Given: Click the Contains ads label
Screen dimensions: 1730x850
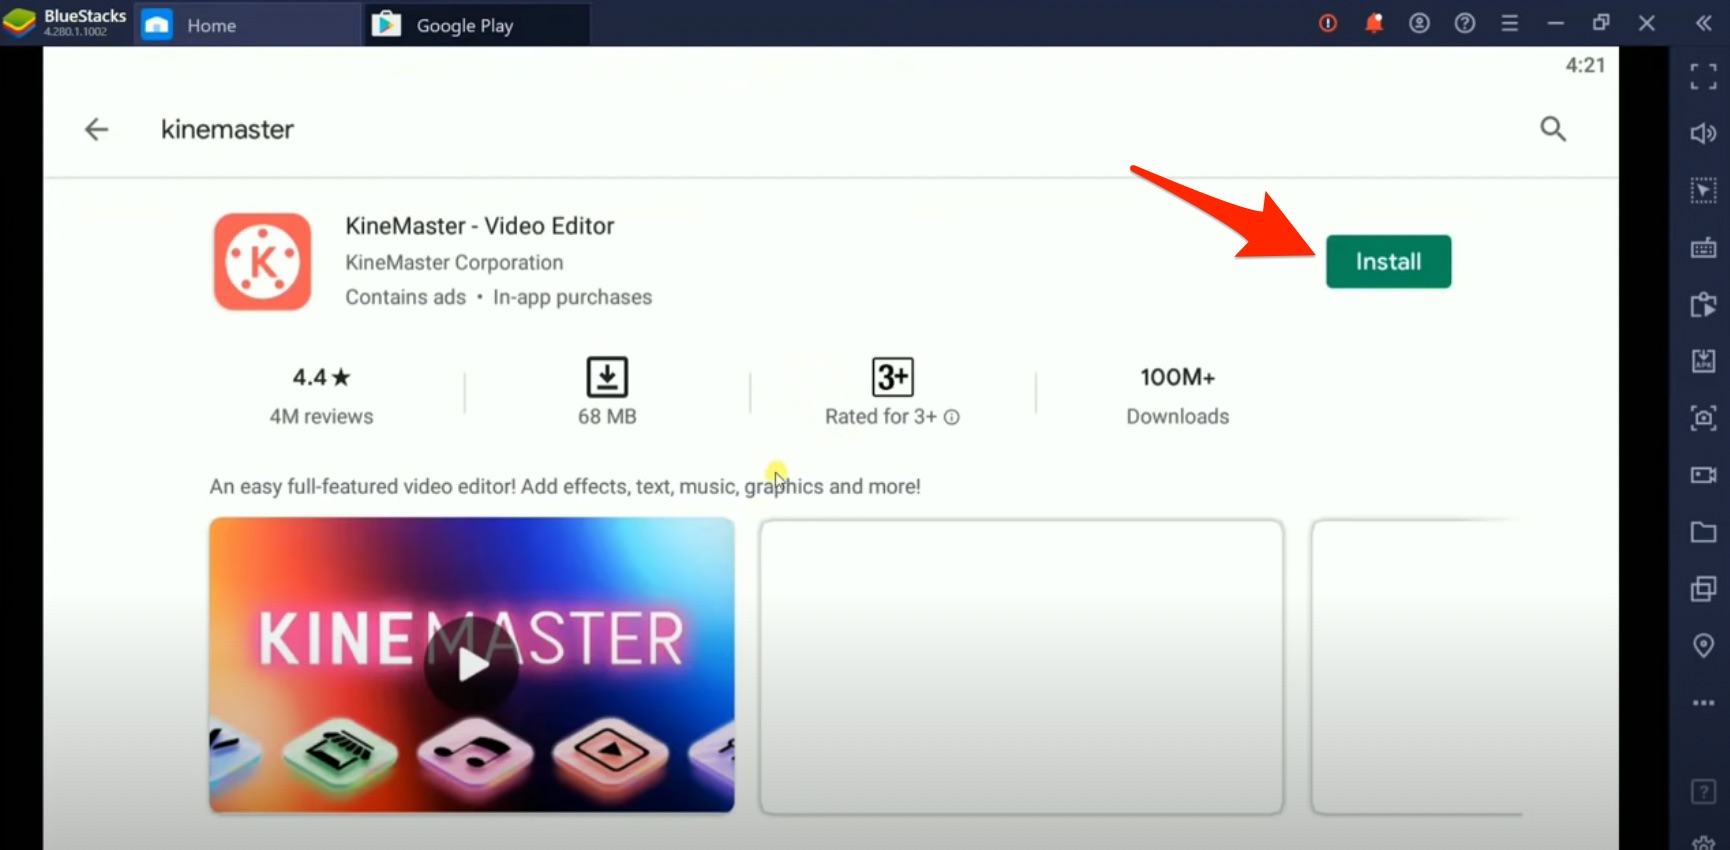Looking at the screenshot, I should point(406,297).
